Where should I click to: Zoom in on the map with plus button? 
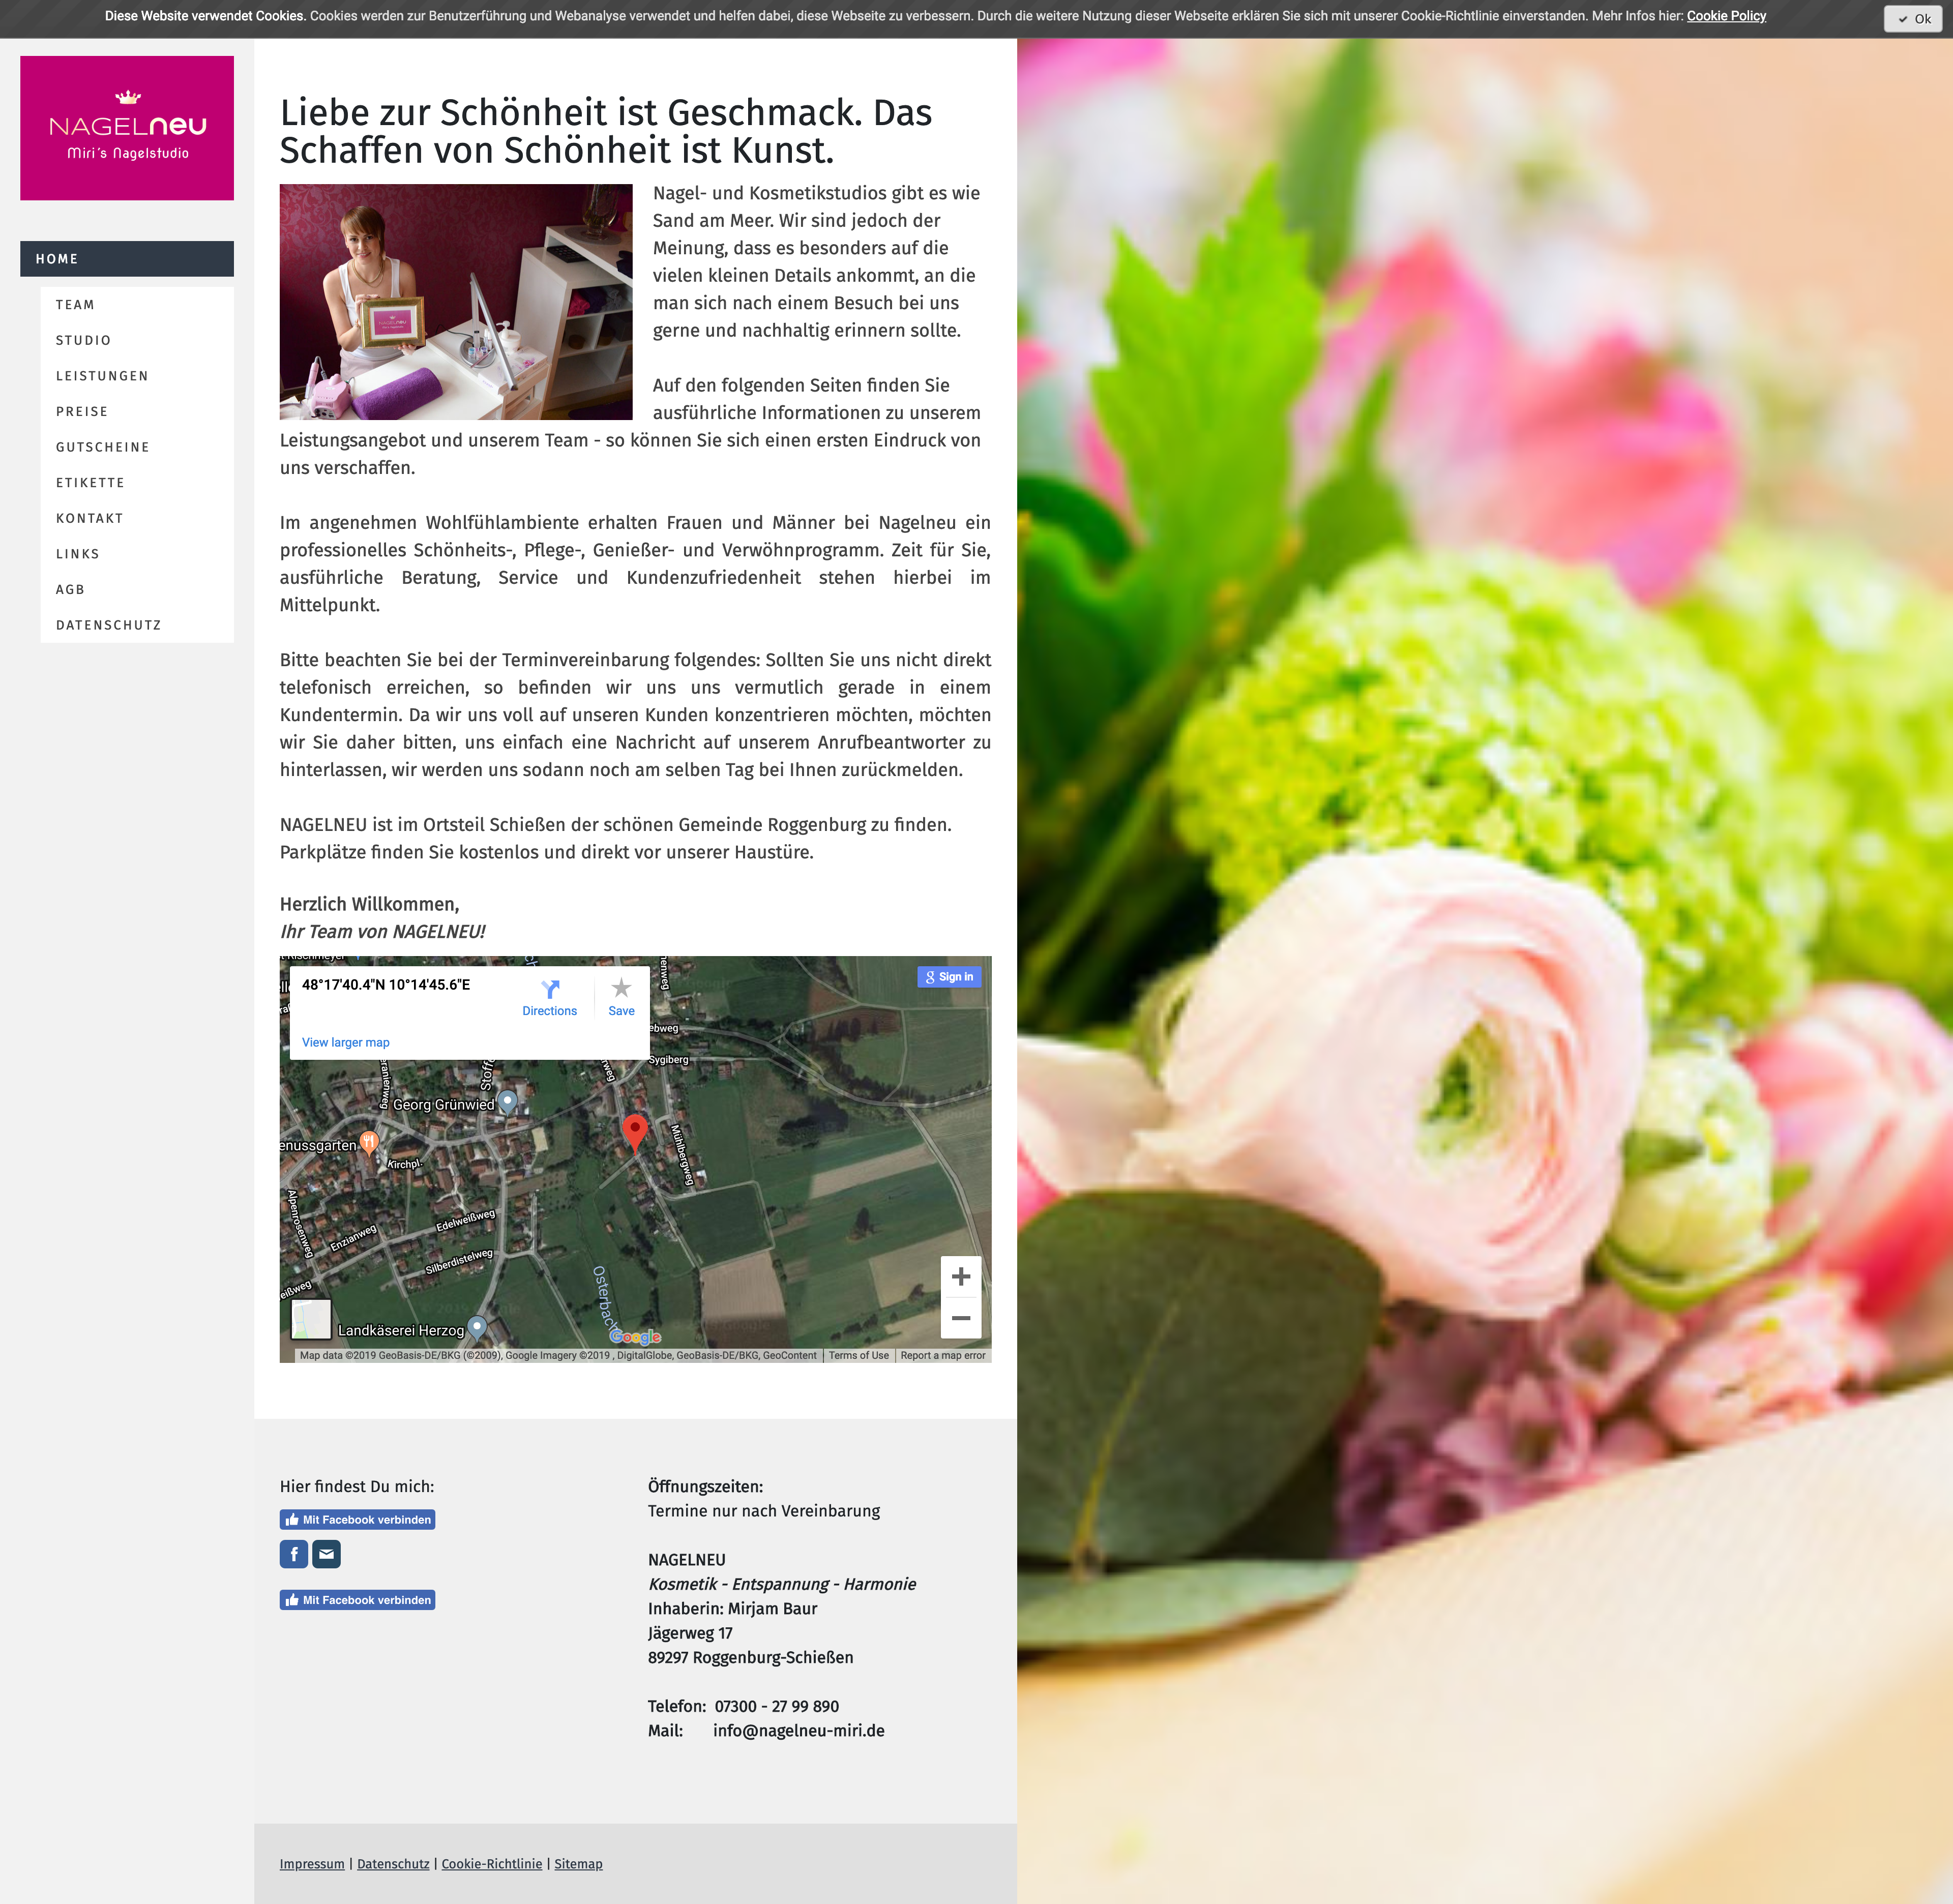point(960,1277)
